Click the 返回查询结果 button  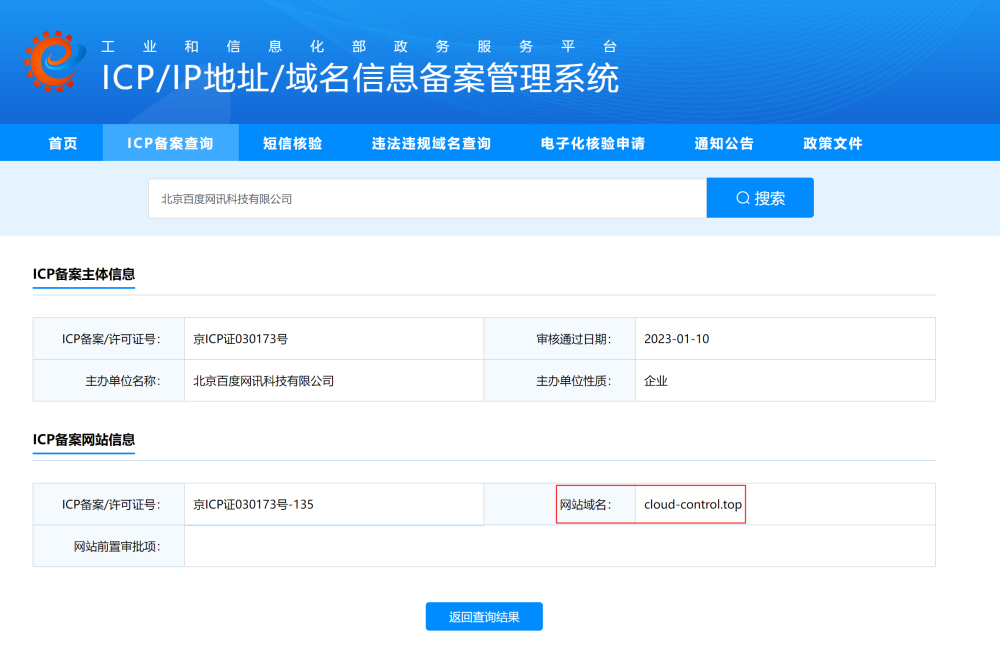(484, 617)
